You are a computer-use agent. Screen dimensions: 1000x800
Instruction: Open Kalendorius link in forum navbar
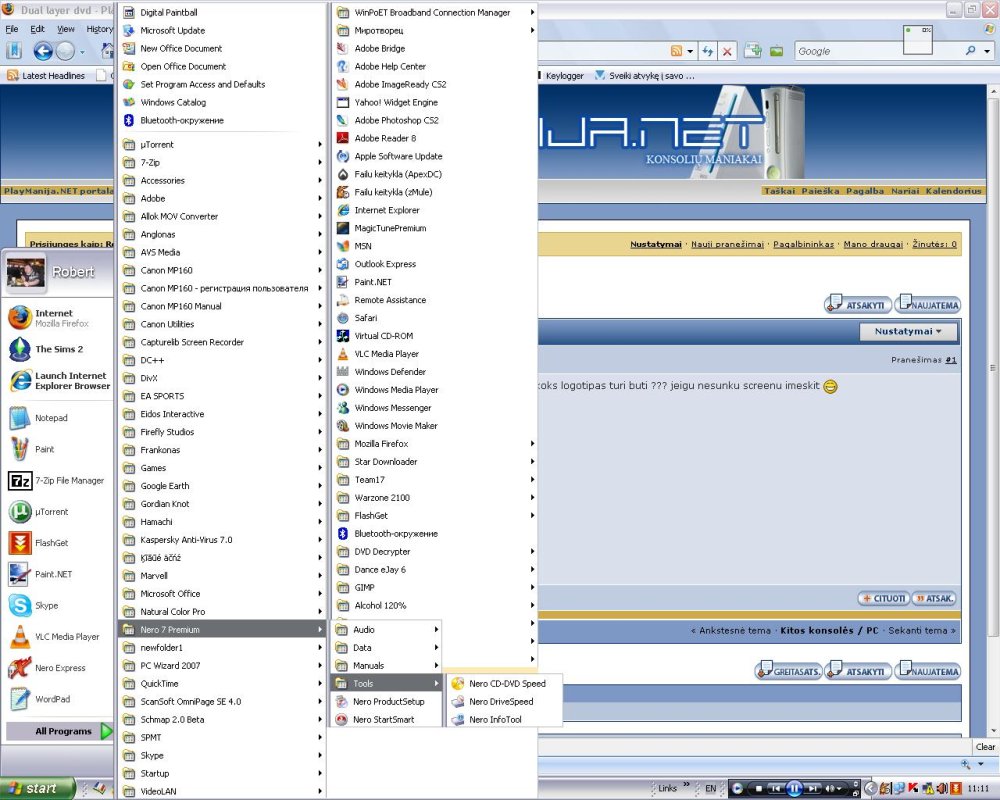coord(953,191)
